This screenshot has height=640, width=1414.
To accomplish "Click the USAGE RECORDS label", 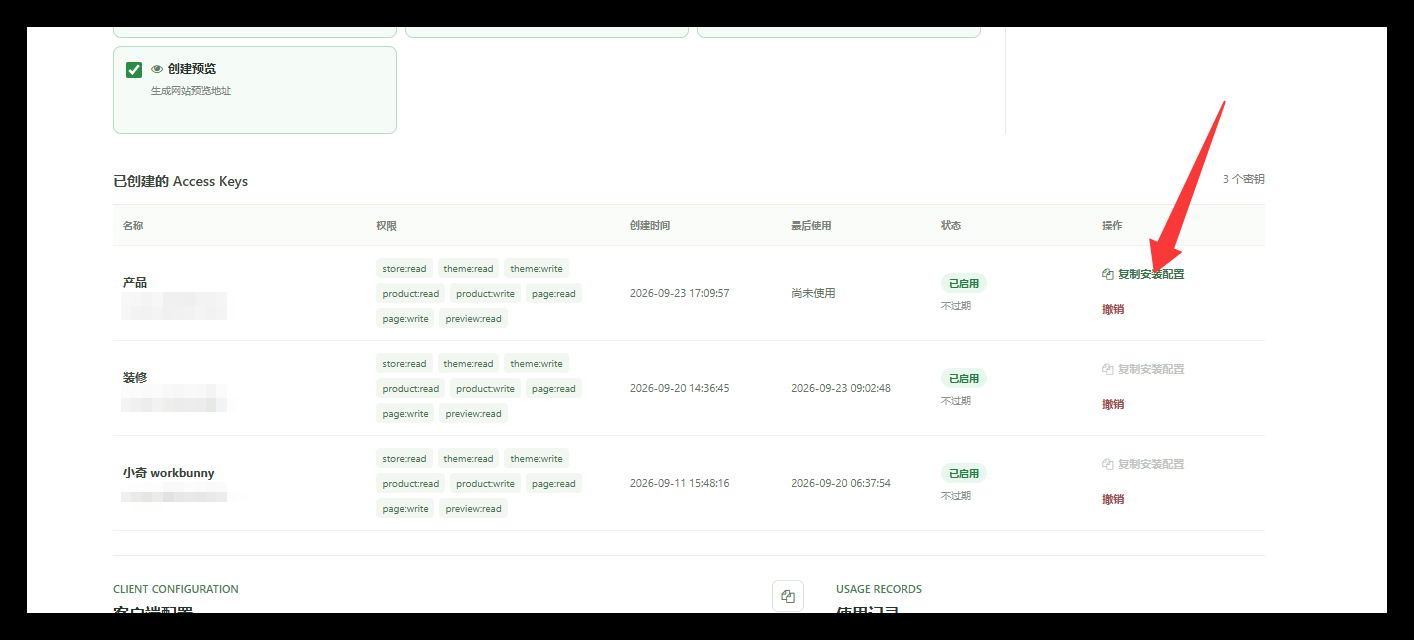I will pyautogui.click(x=879, y=589).
